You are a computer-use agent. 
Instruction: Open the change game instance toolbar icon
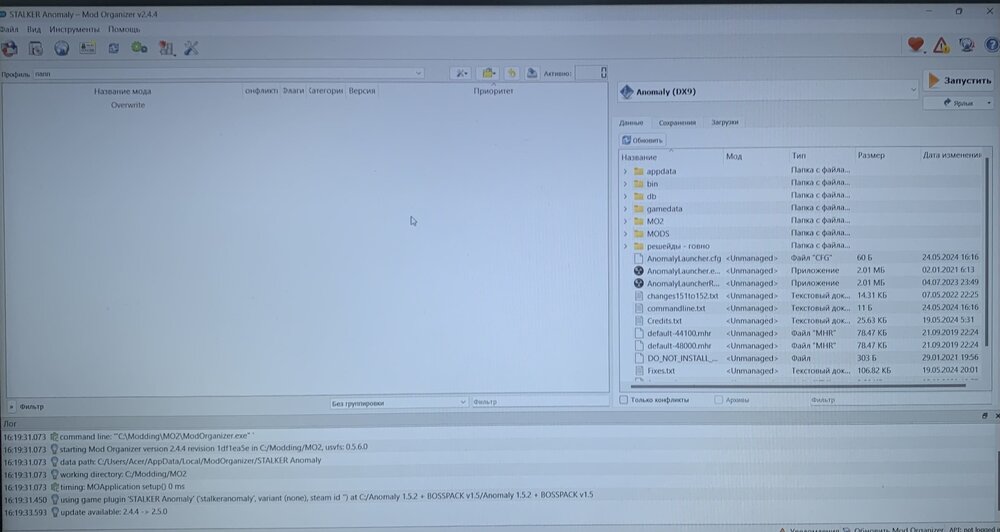point(9,48)
